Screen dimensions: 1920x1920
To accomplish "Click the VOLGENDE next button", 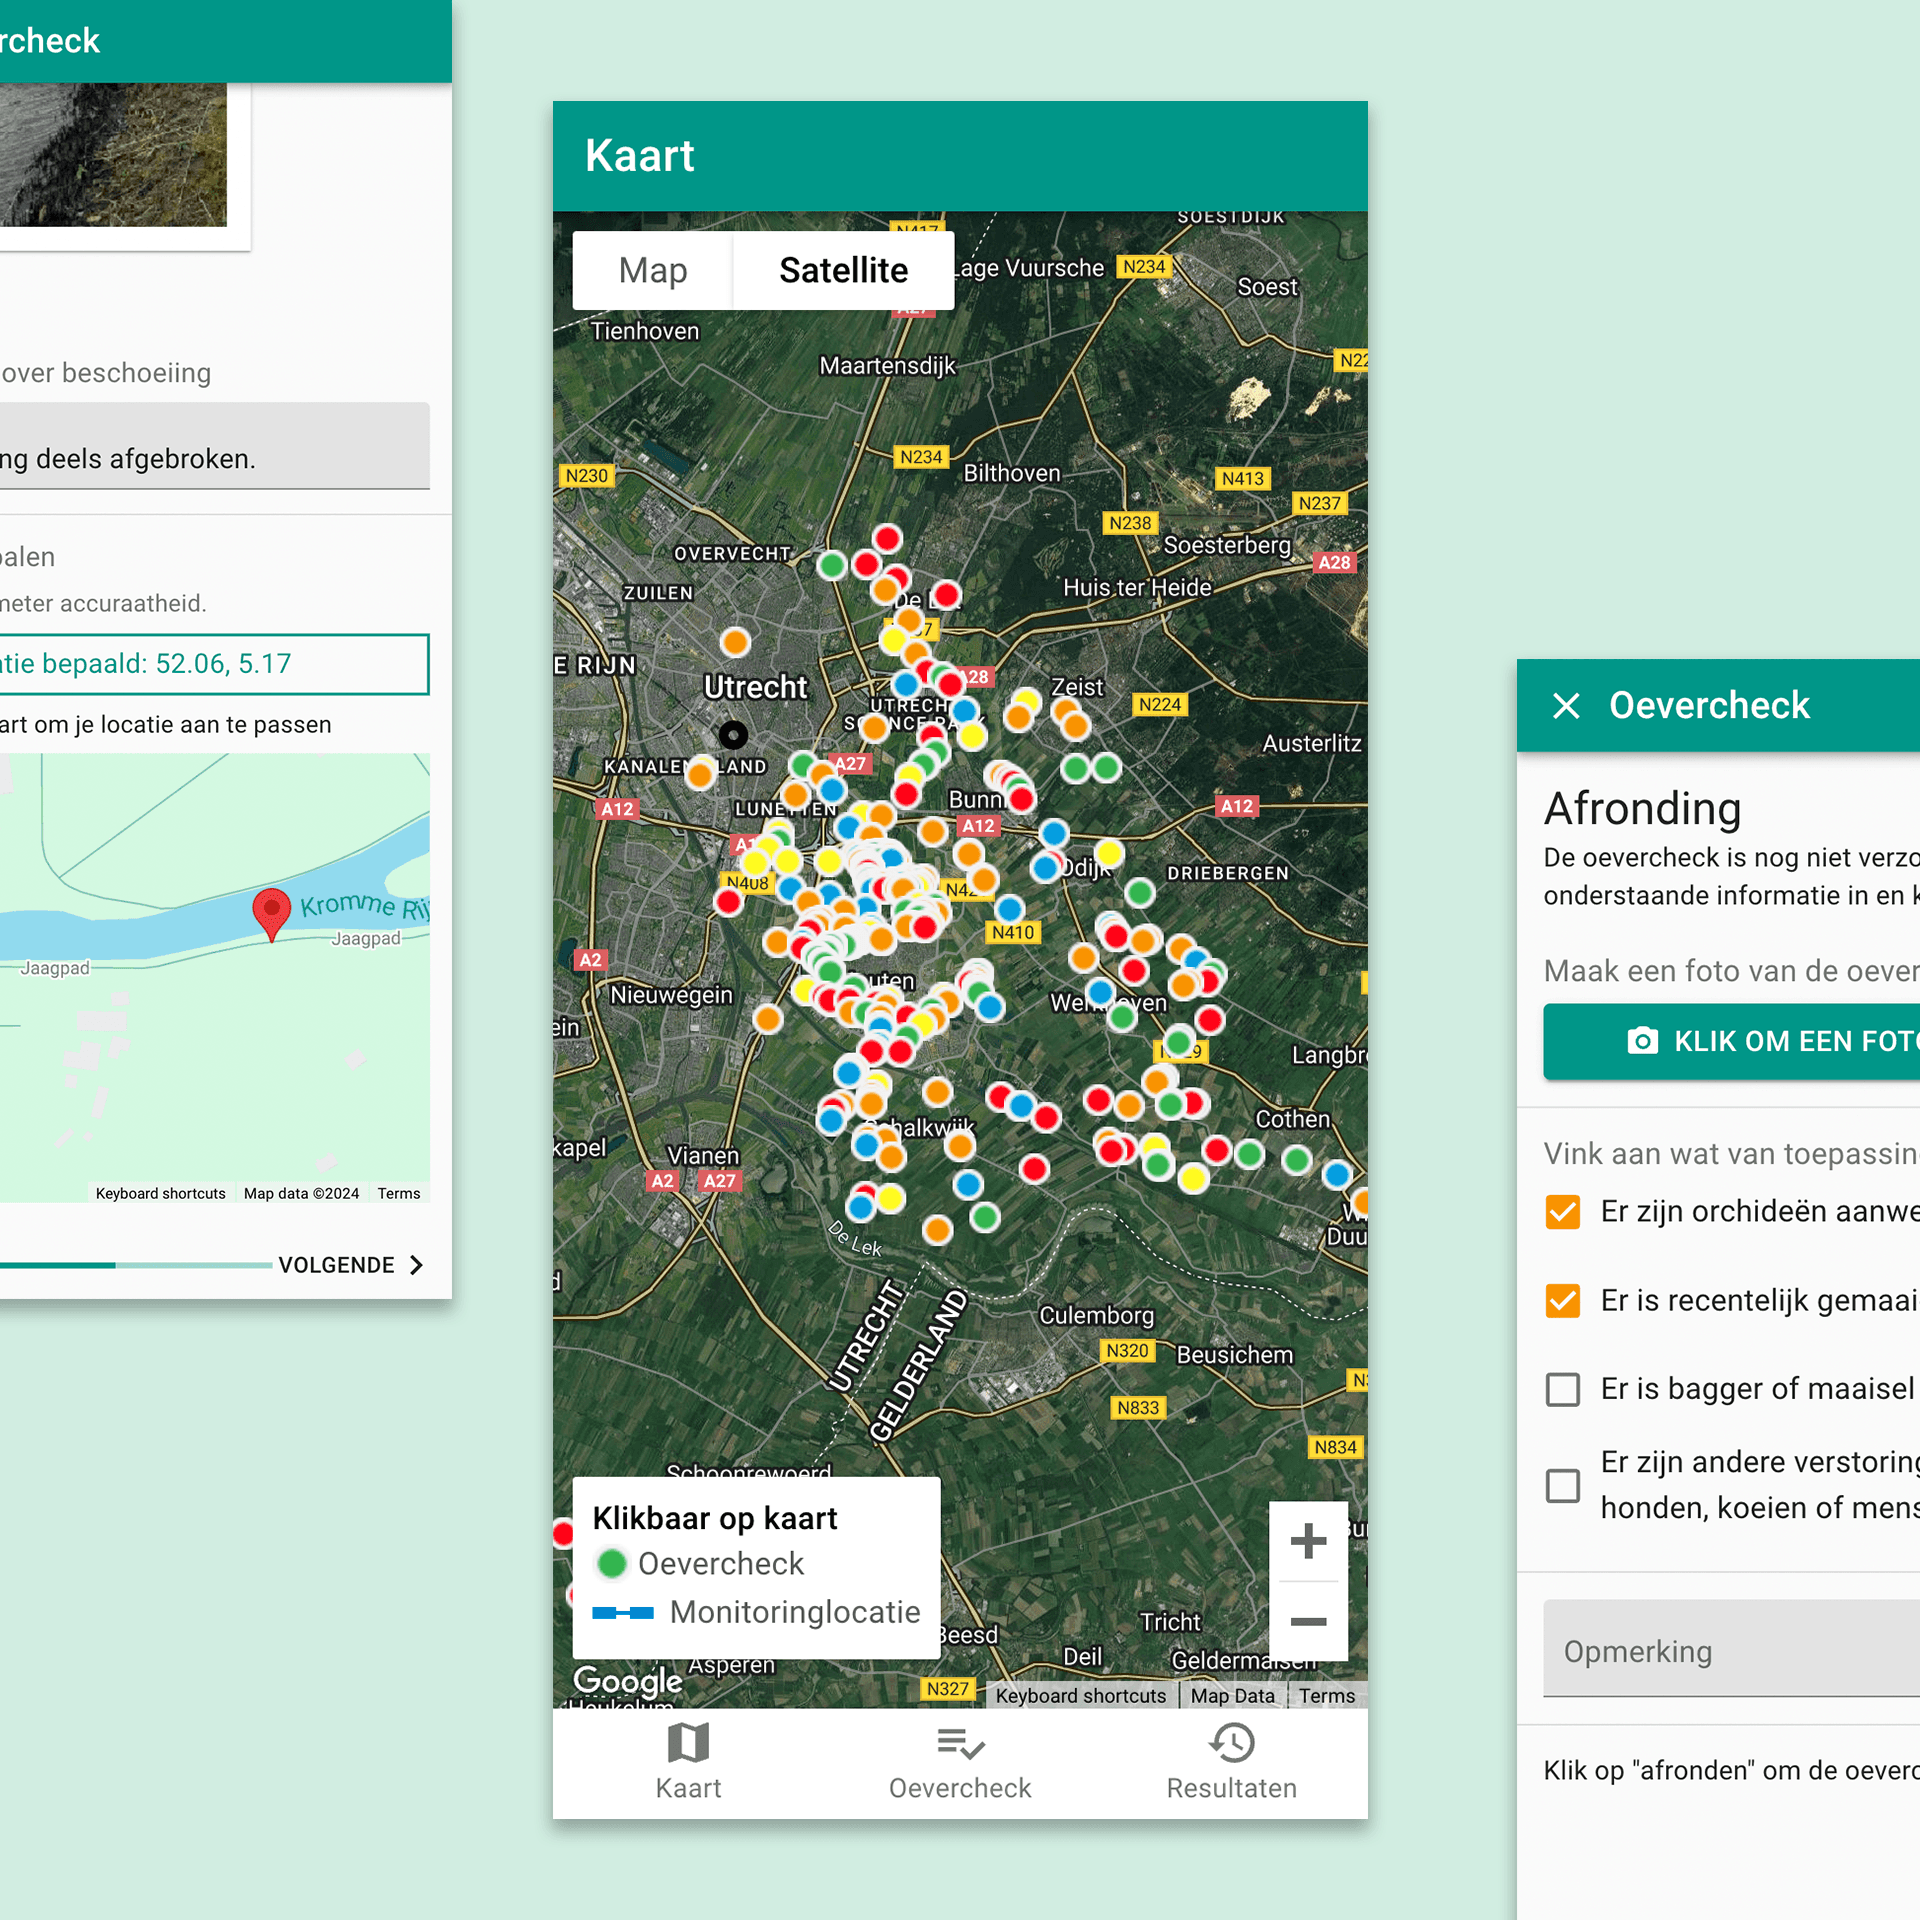I will pos(350,1265).
